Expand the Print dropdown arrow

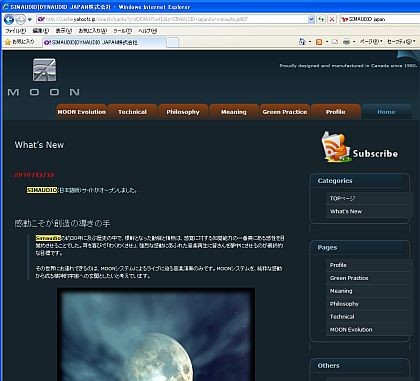click(x=354, y=42)
